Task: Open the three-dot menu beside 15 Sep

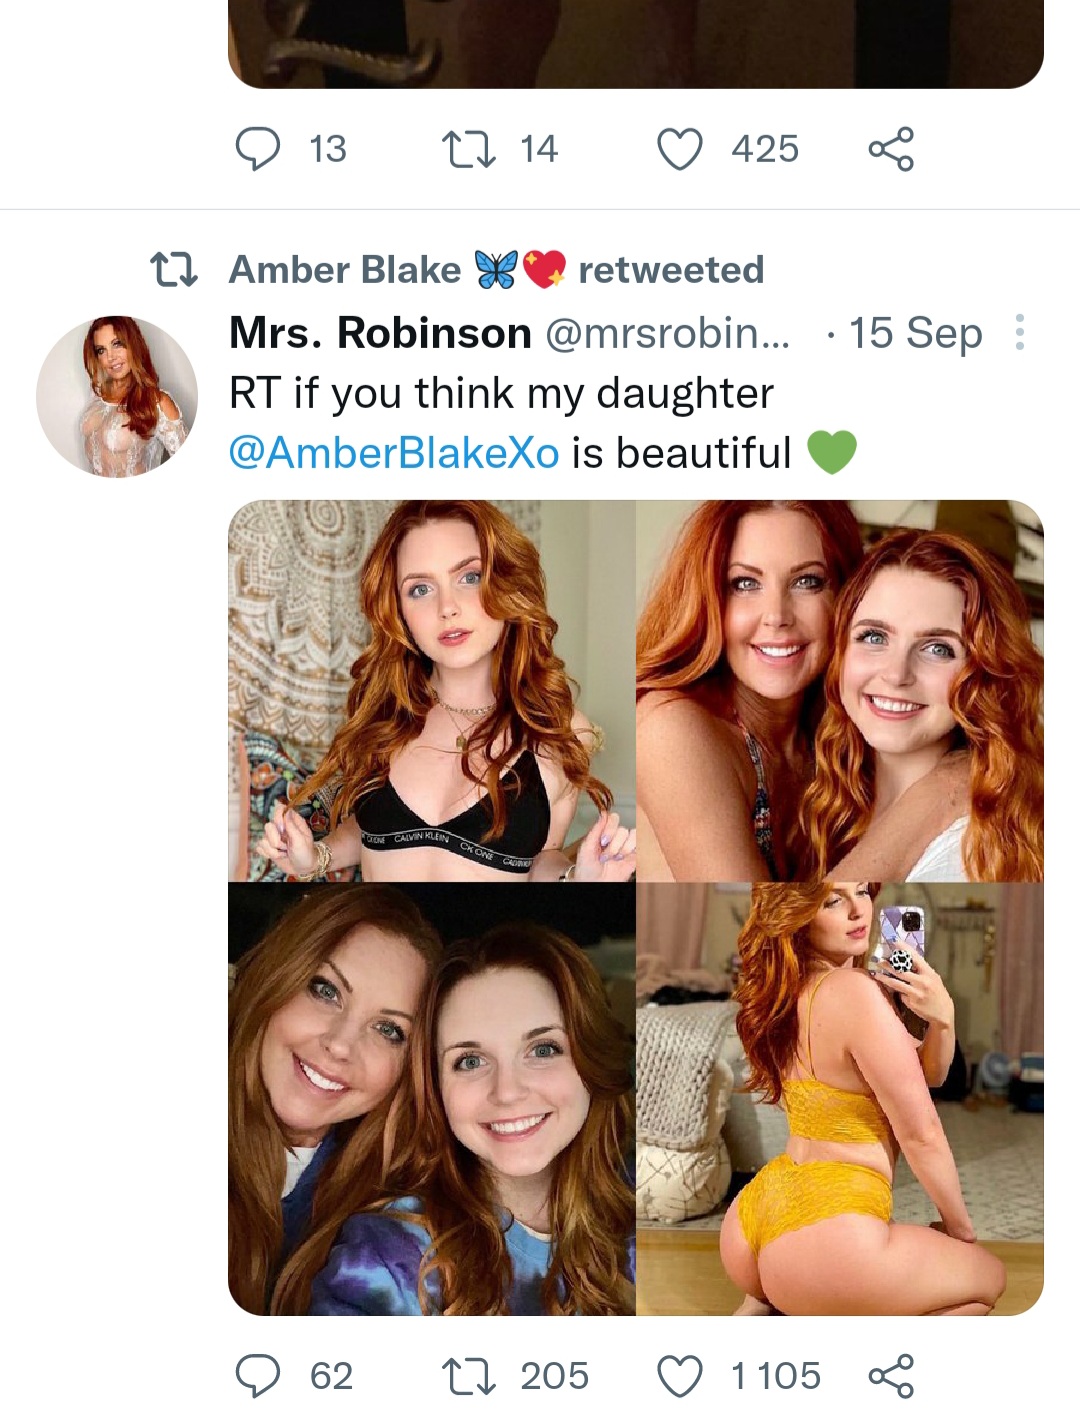Action: pos(1019,333)
